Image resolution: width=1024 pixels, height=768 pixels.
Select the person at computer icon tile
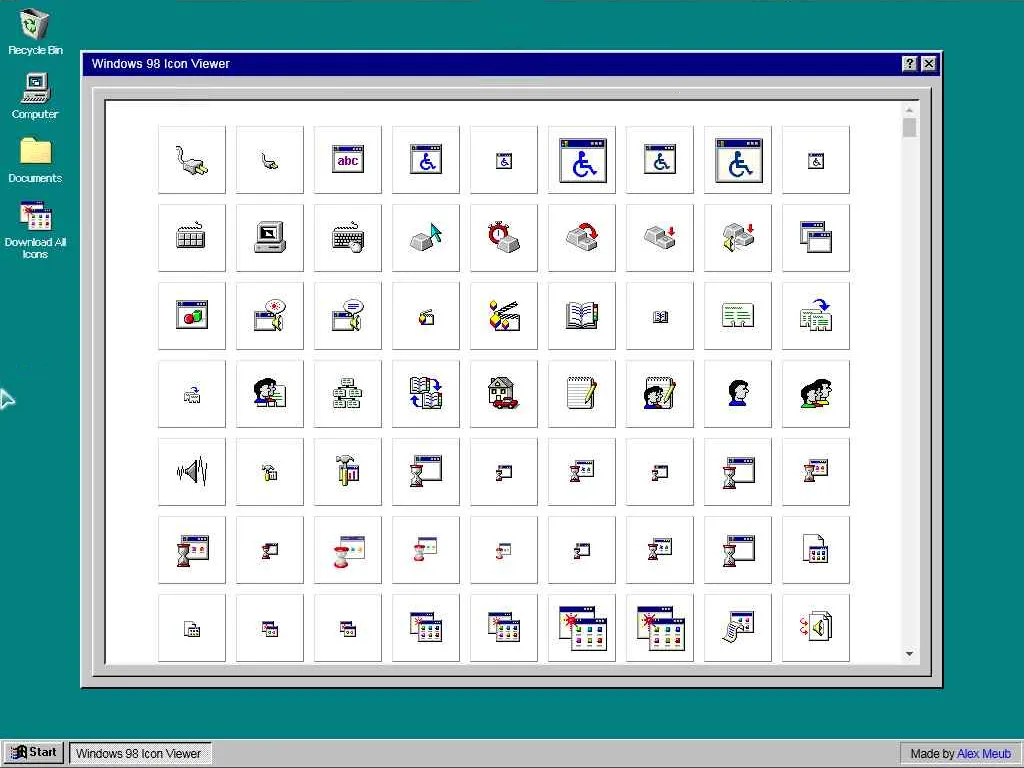[x=270, y=394]
